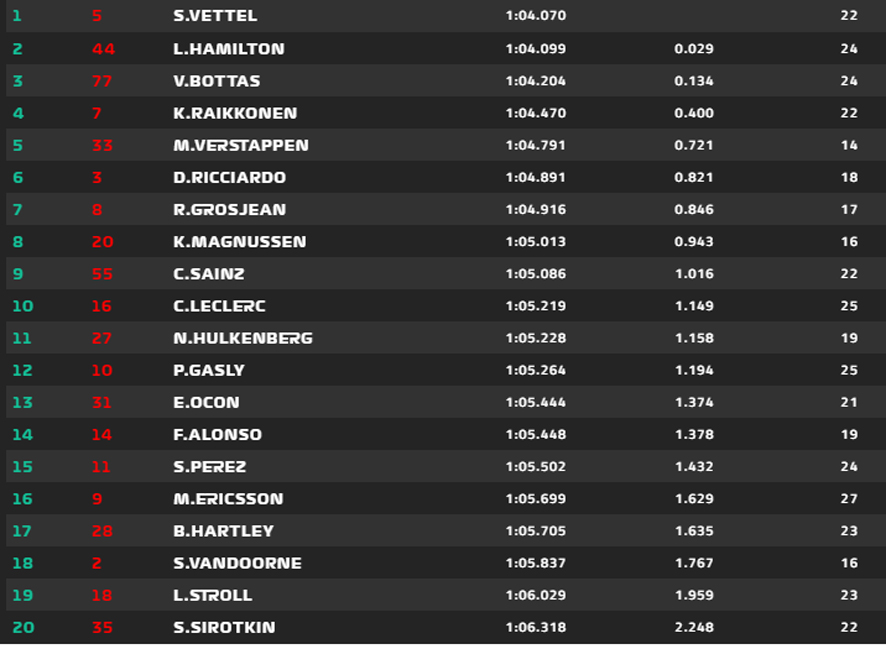Click driver name S.VETTEL
This screenshot has width=886, height=670.
[215, 16]
